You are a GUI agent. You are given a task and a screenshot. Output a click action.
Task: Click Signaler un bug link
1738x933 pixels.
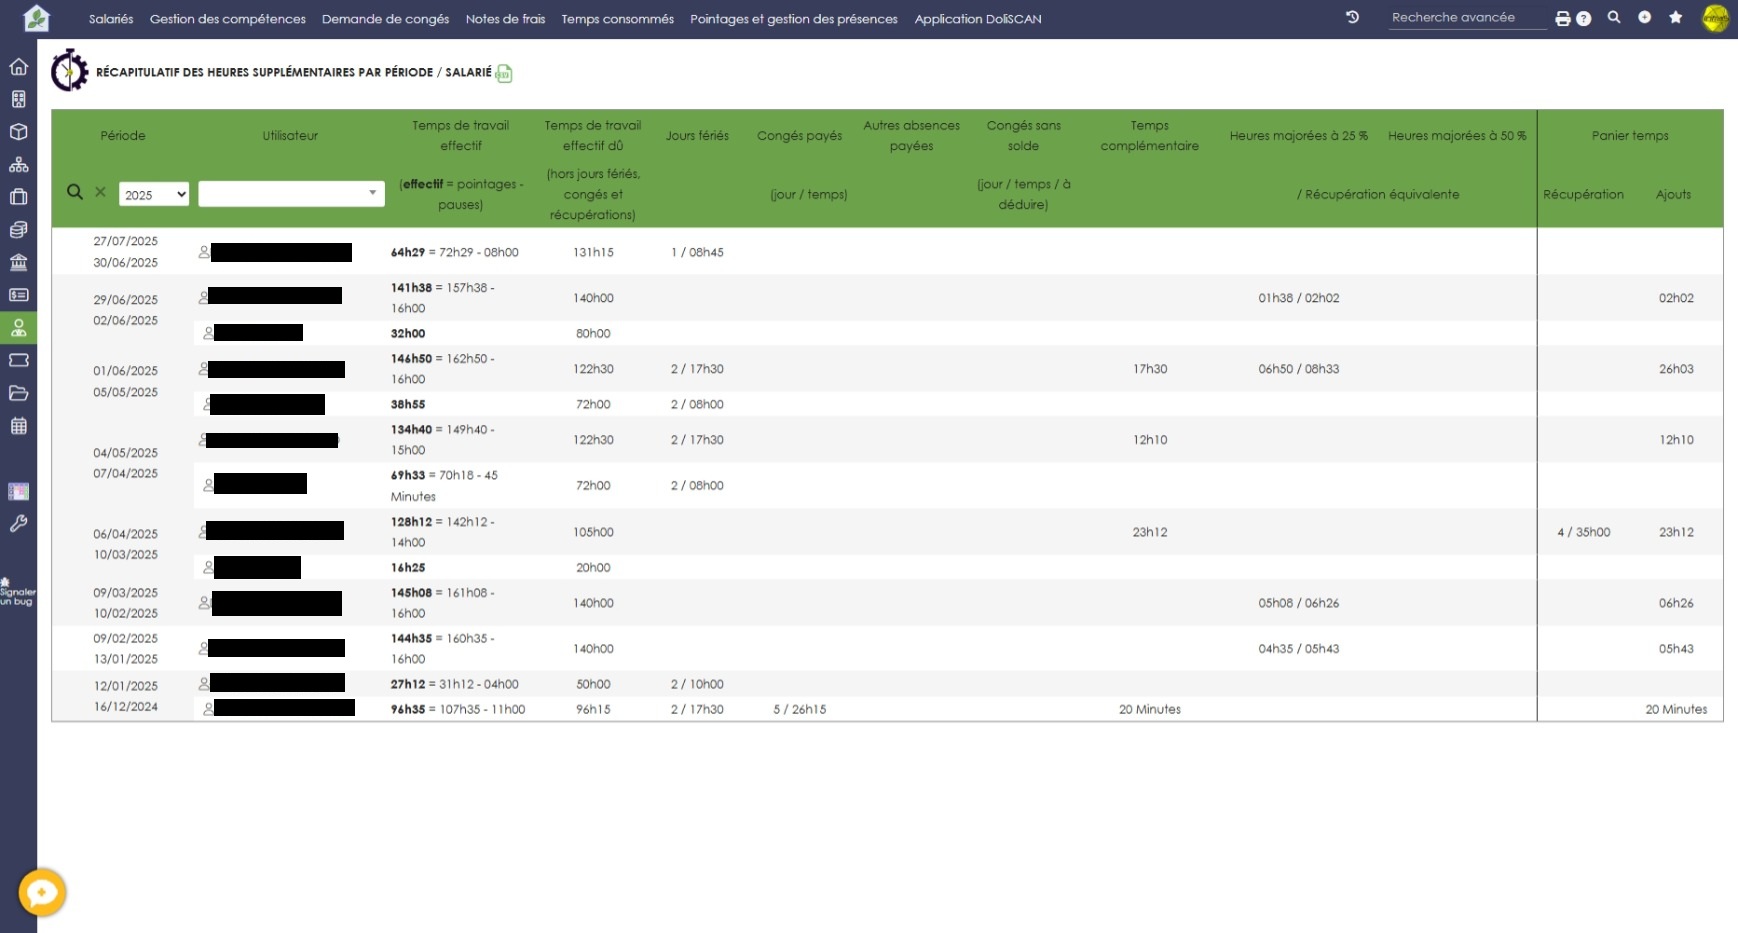17,592
